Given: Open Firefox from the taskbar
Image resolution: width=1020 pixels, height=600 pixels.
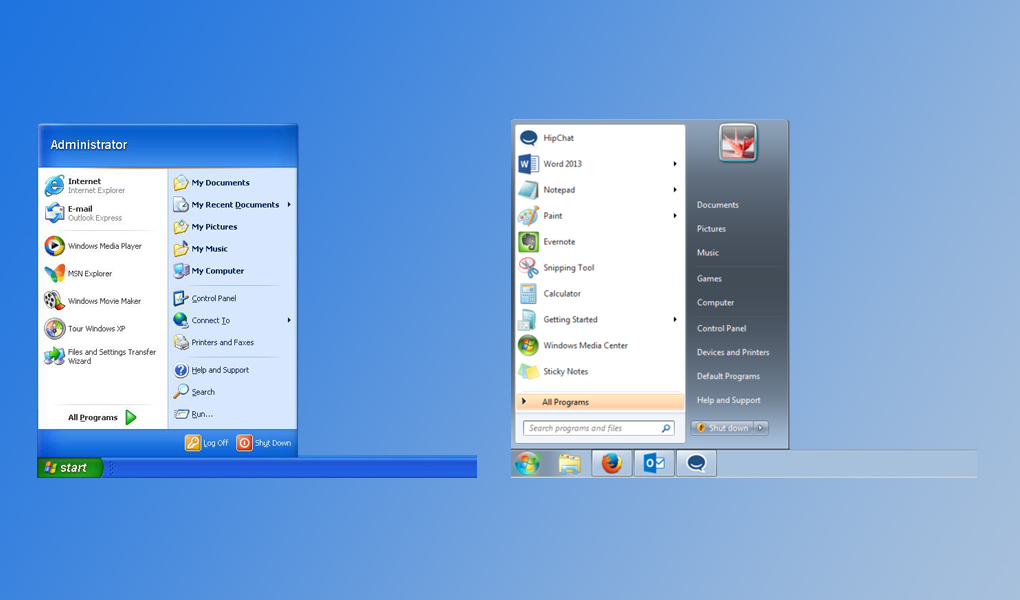Looking at the screenshot, I should tap(611, 463).
